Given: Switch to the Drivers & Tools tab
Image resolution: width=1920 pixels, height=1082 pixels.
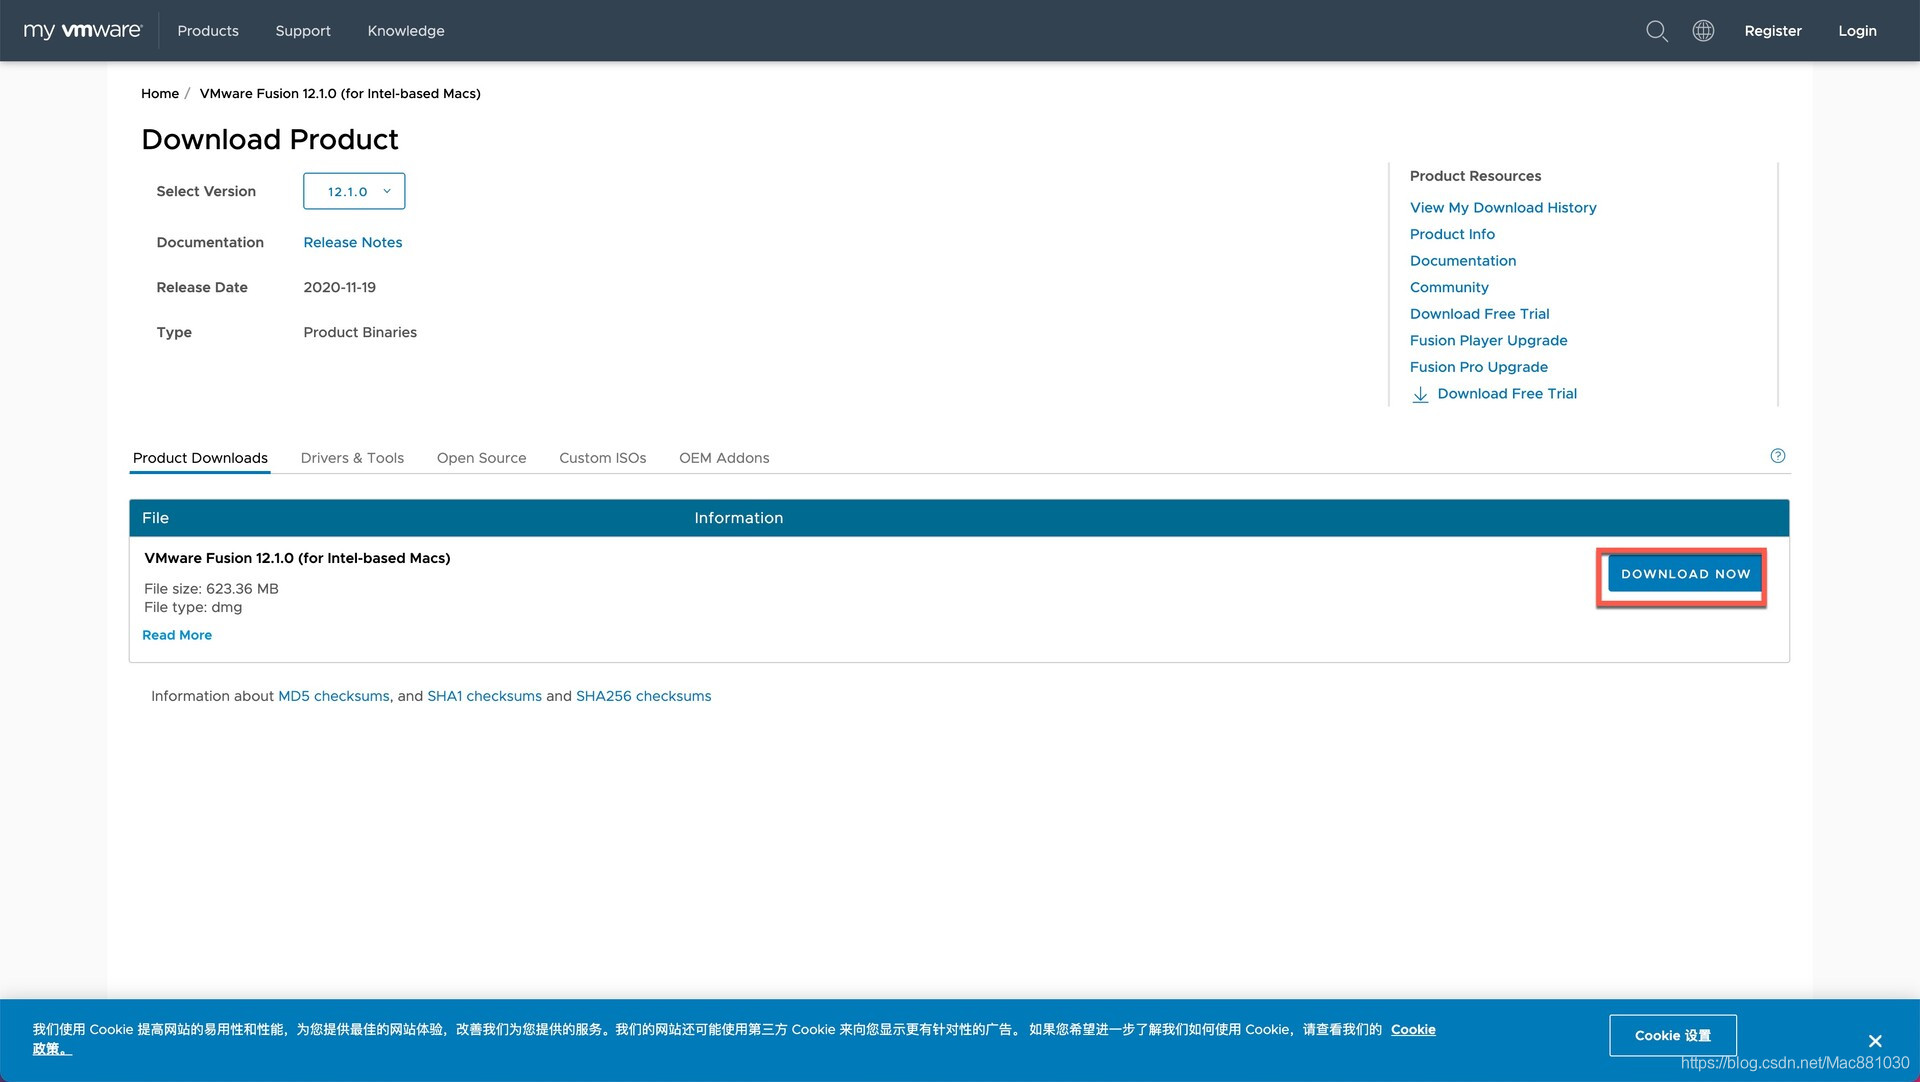Looking at the screenshot, I should click(352, 458).
